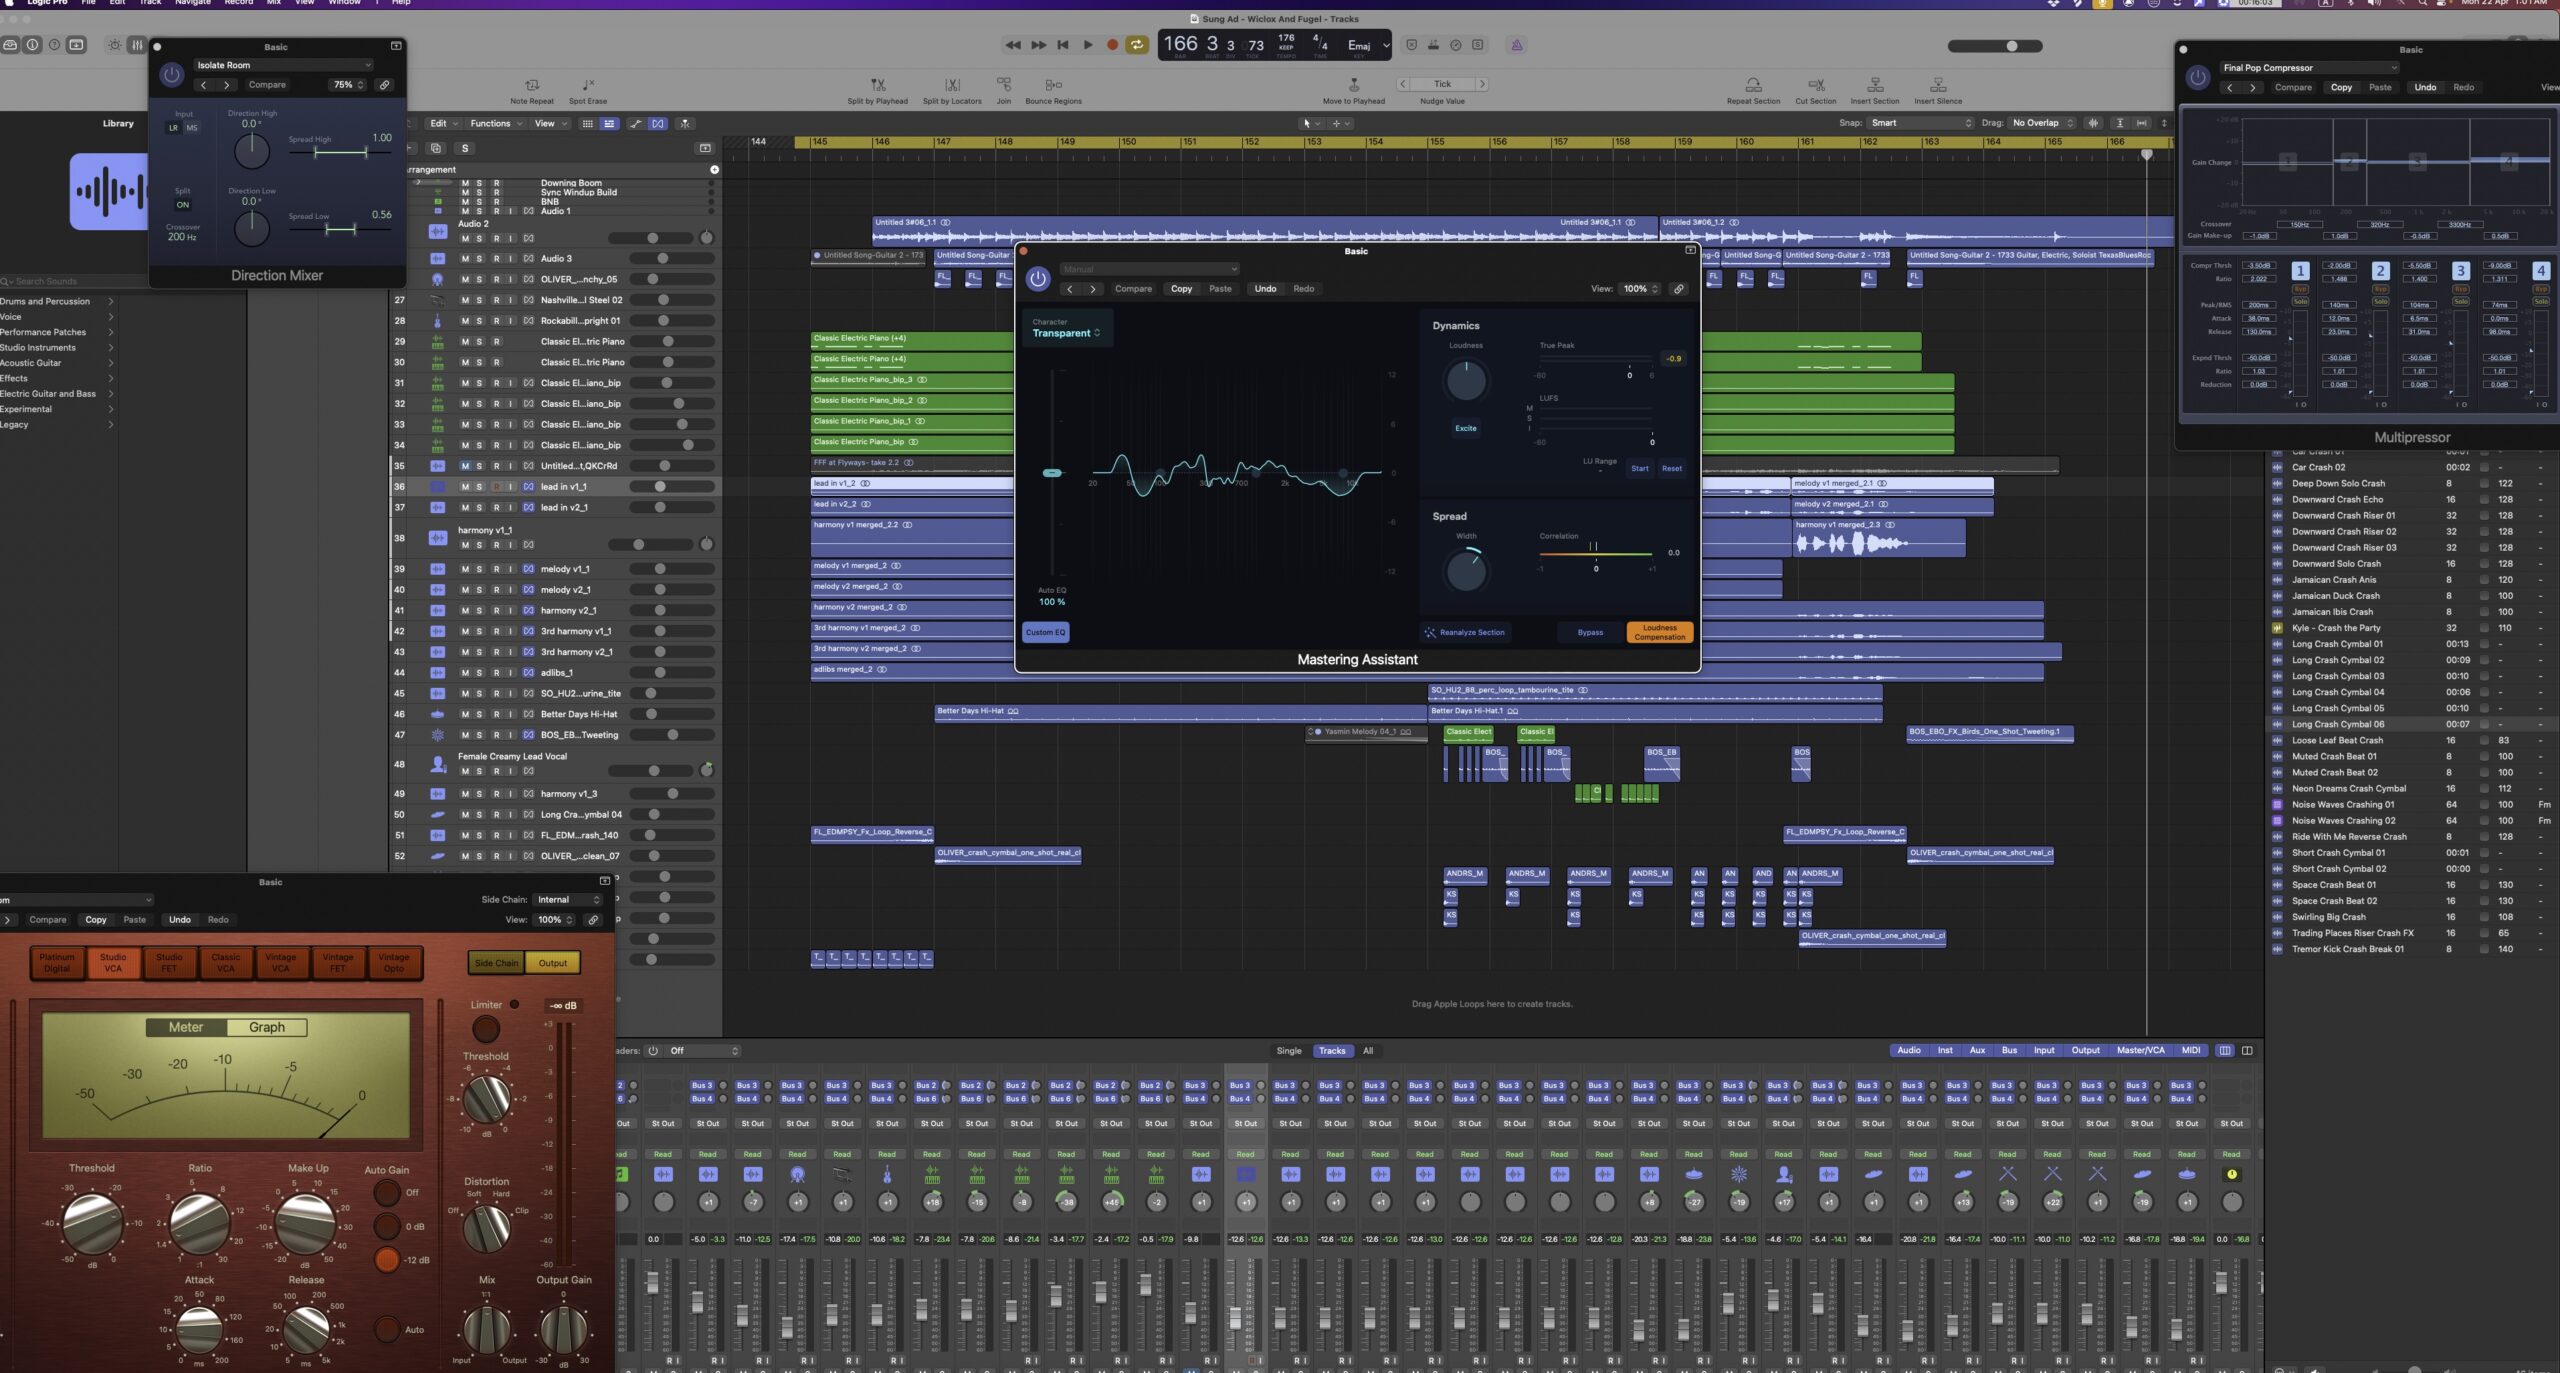Image resolution: width=2560 pixels, height=1373 pixels.
Task: Click the Insert Silence icon
Action: coord(1937,85)
